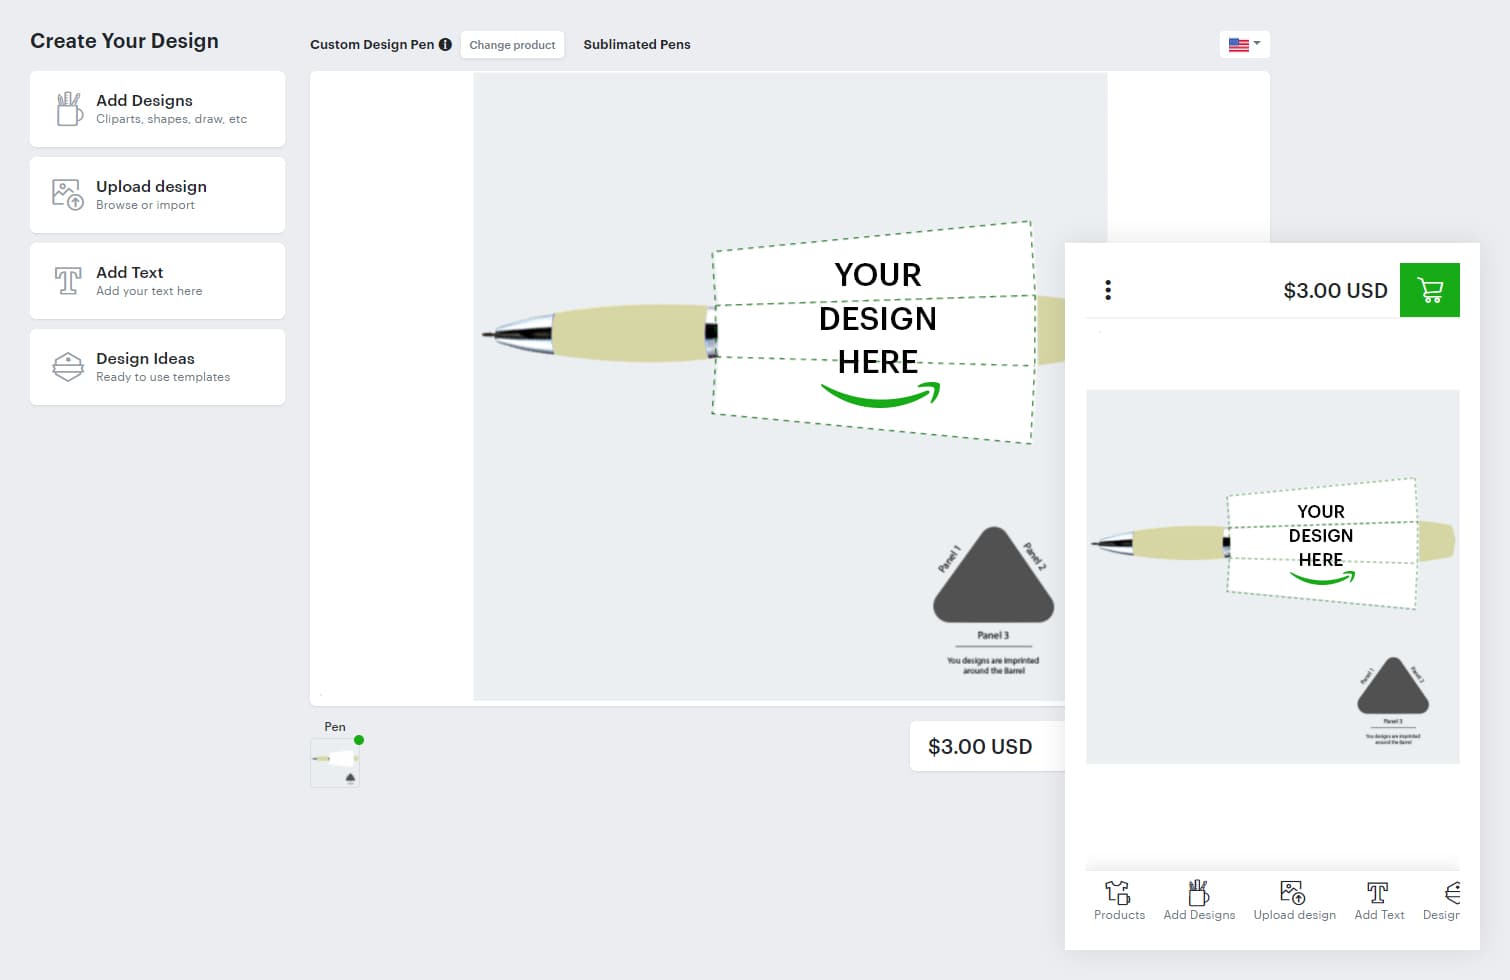This screenshot has width=1510, height=980.
Task: Open the US flag language dropdown
Action: click(x=1238, y=44)
